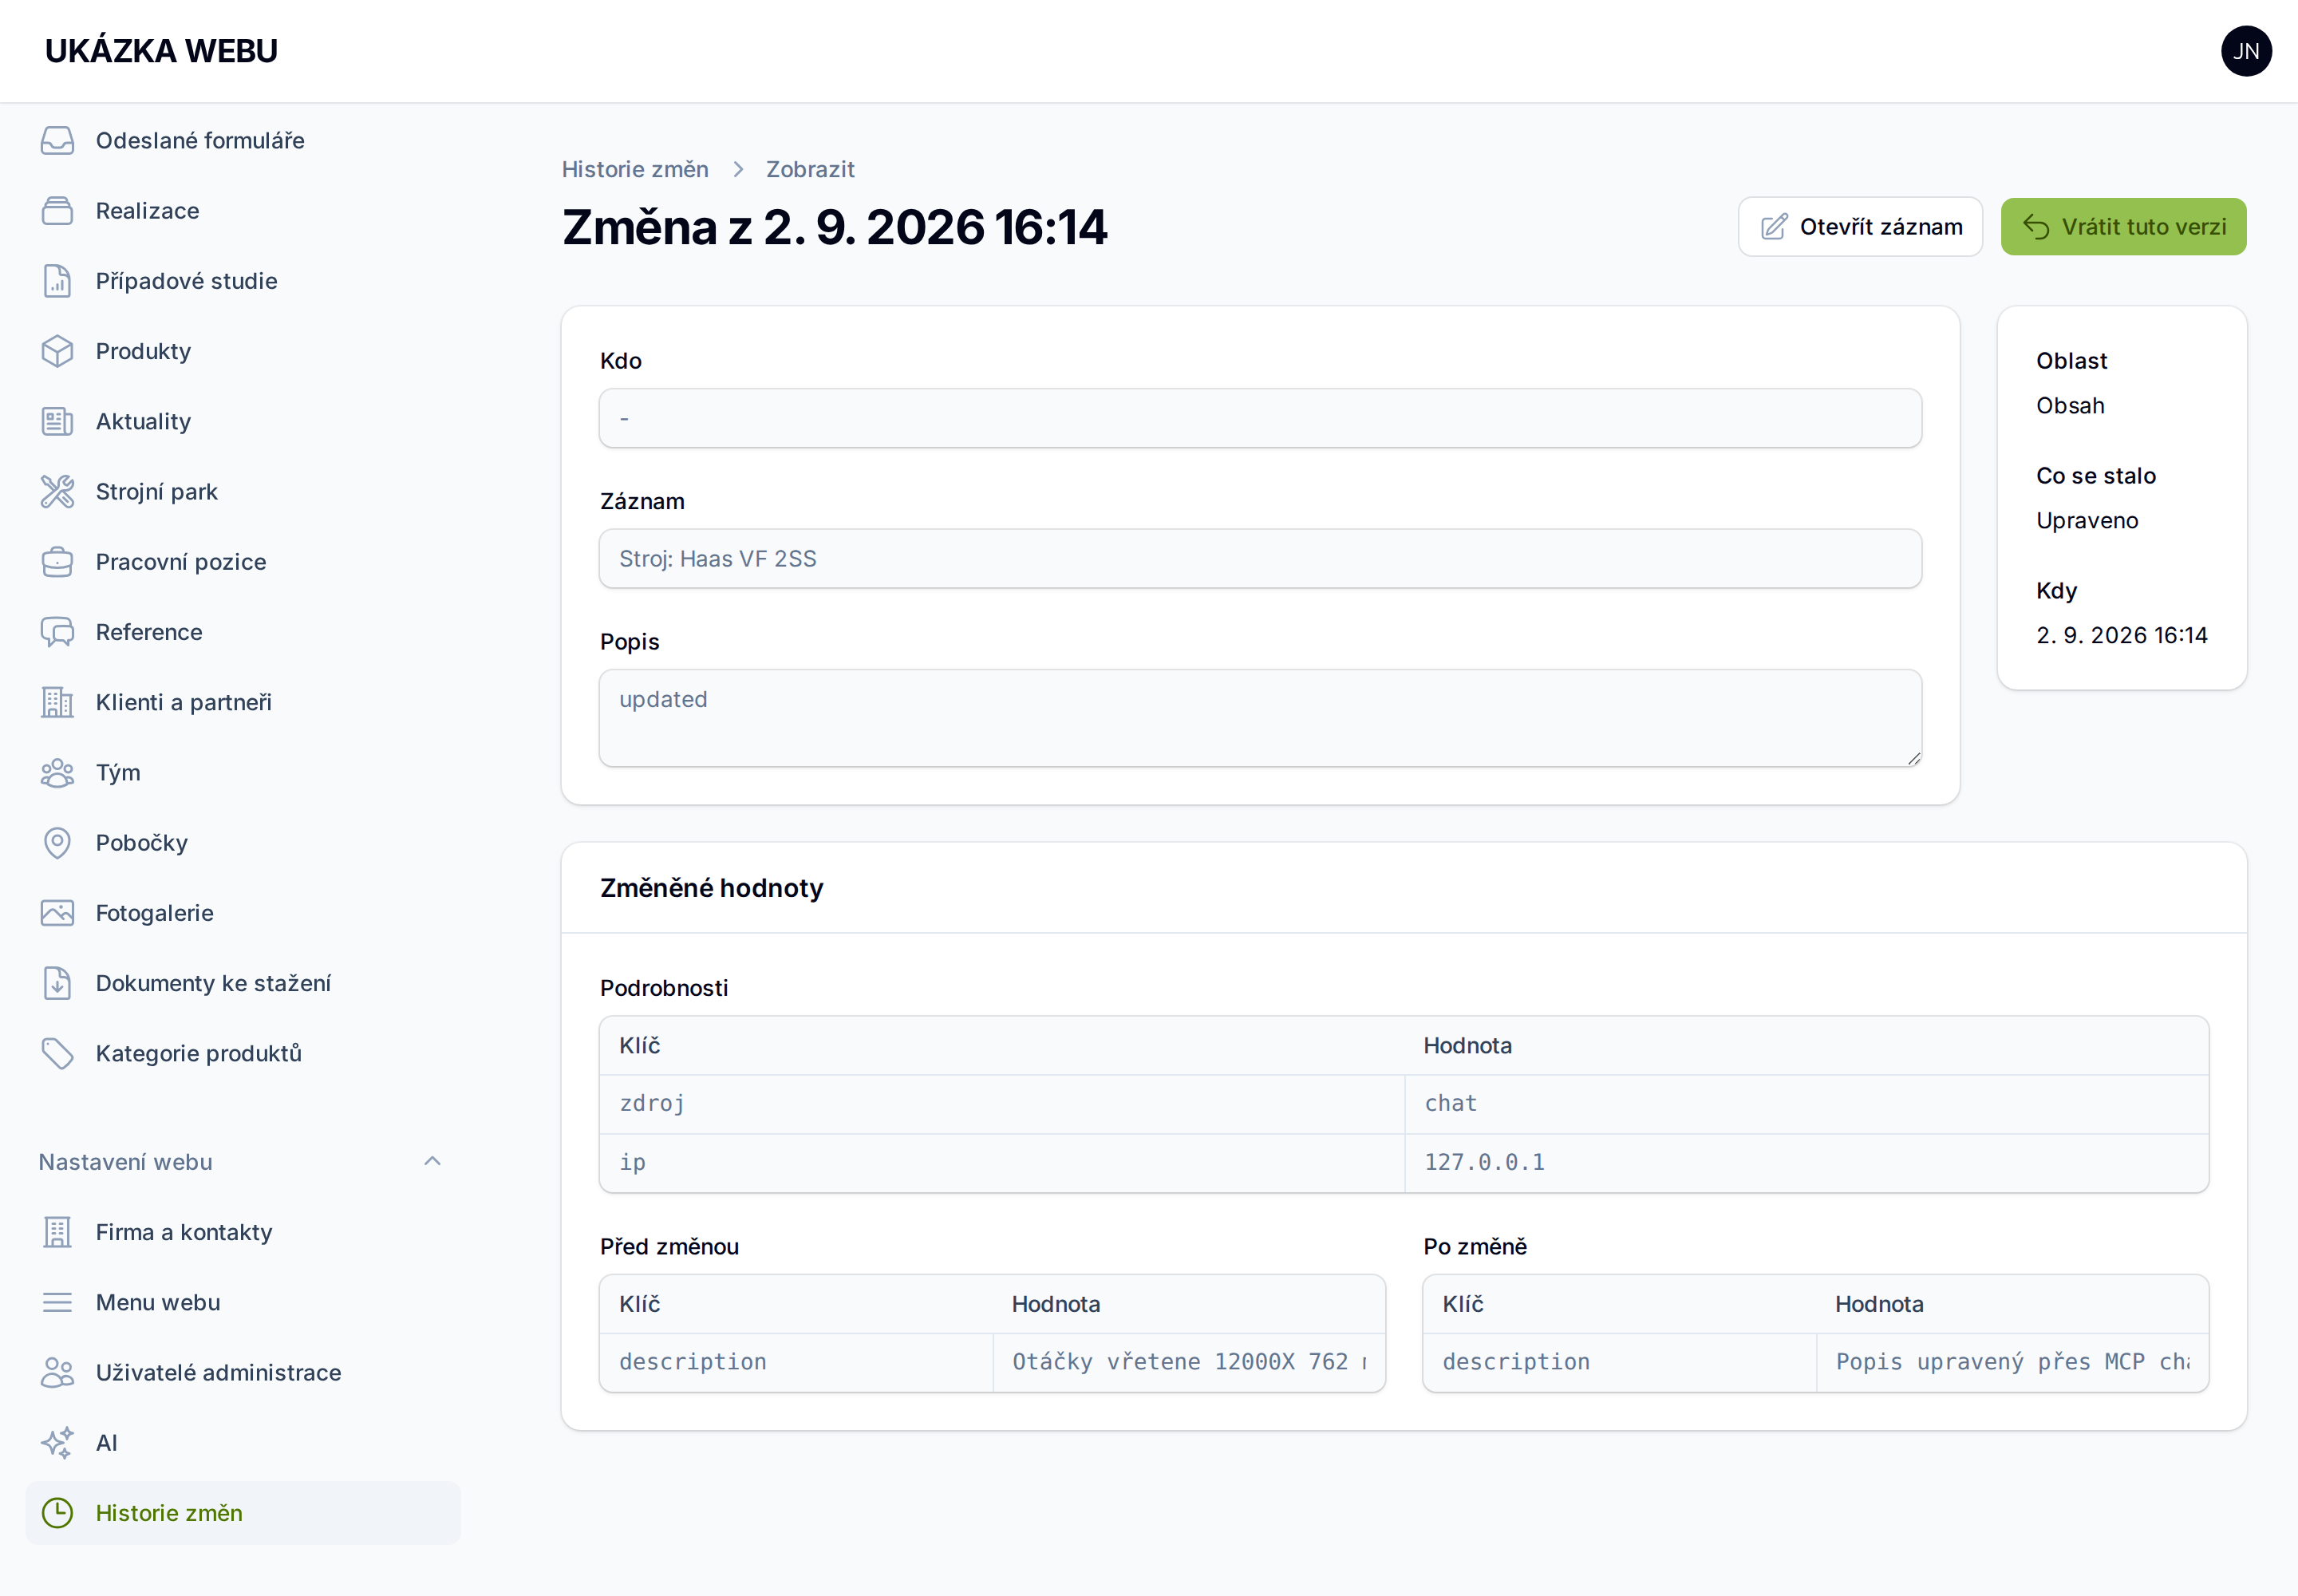Click the AI sparkles icon
The width and height of the screenshot is (2298, 1596).
pos(57,1443)
